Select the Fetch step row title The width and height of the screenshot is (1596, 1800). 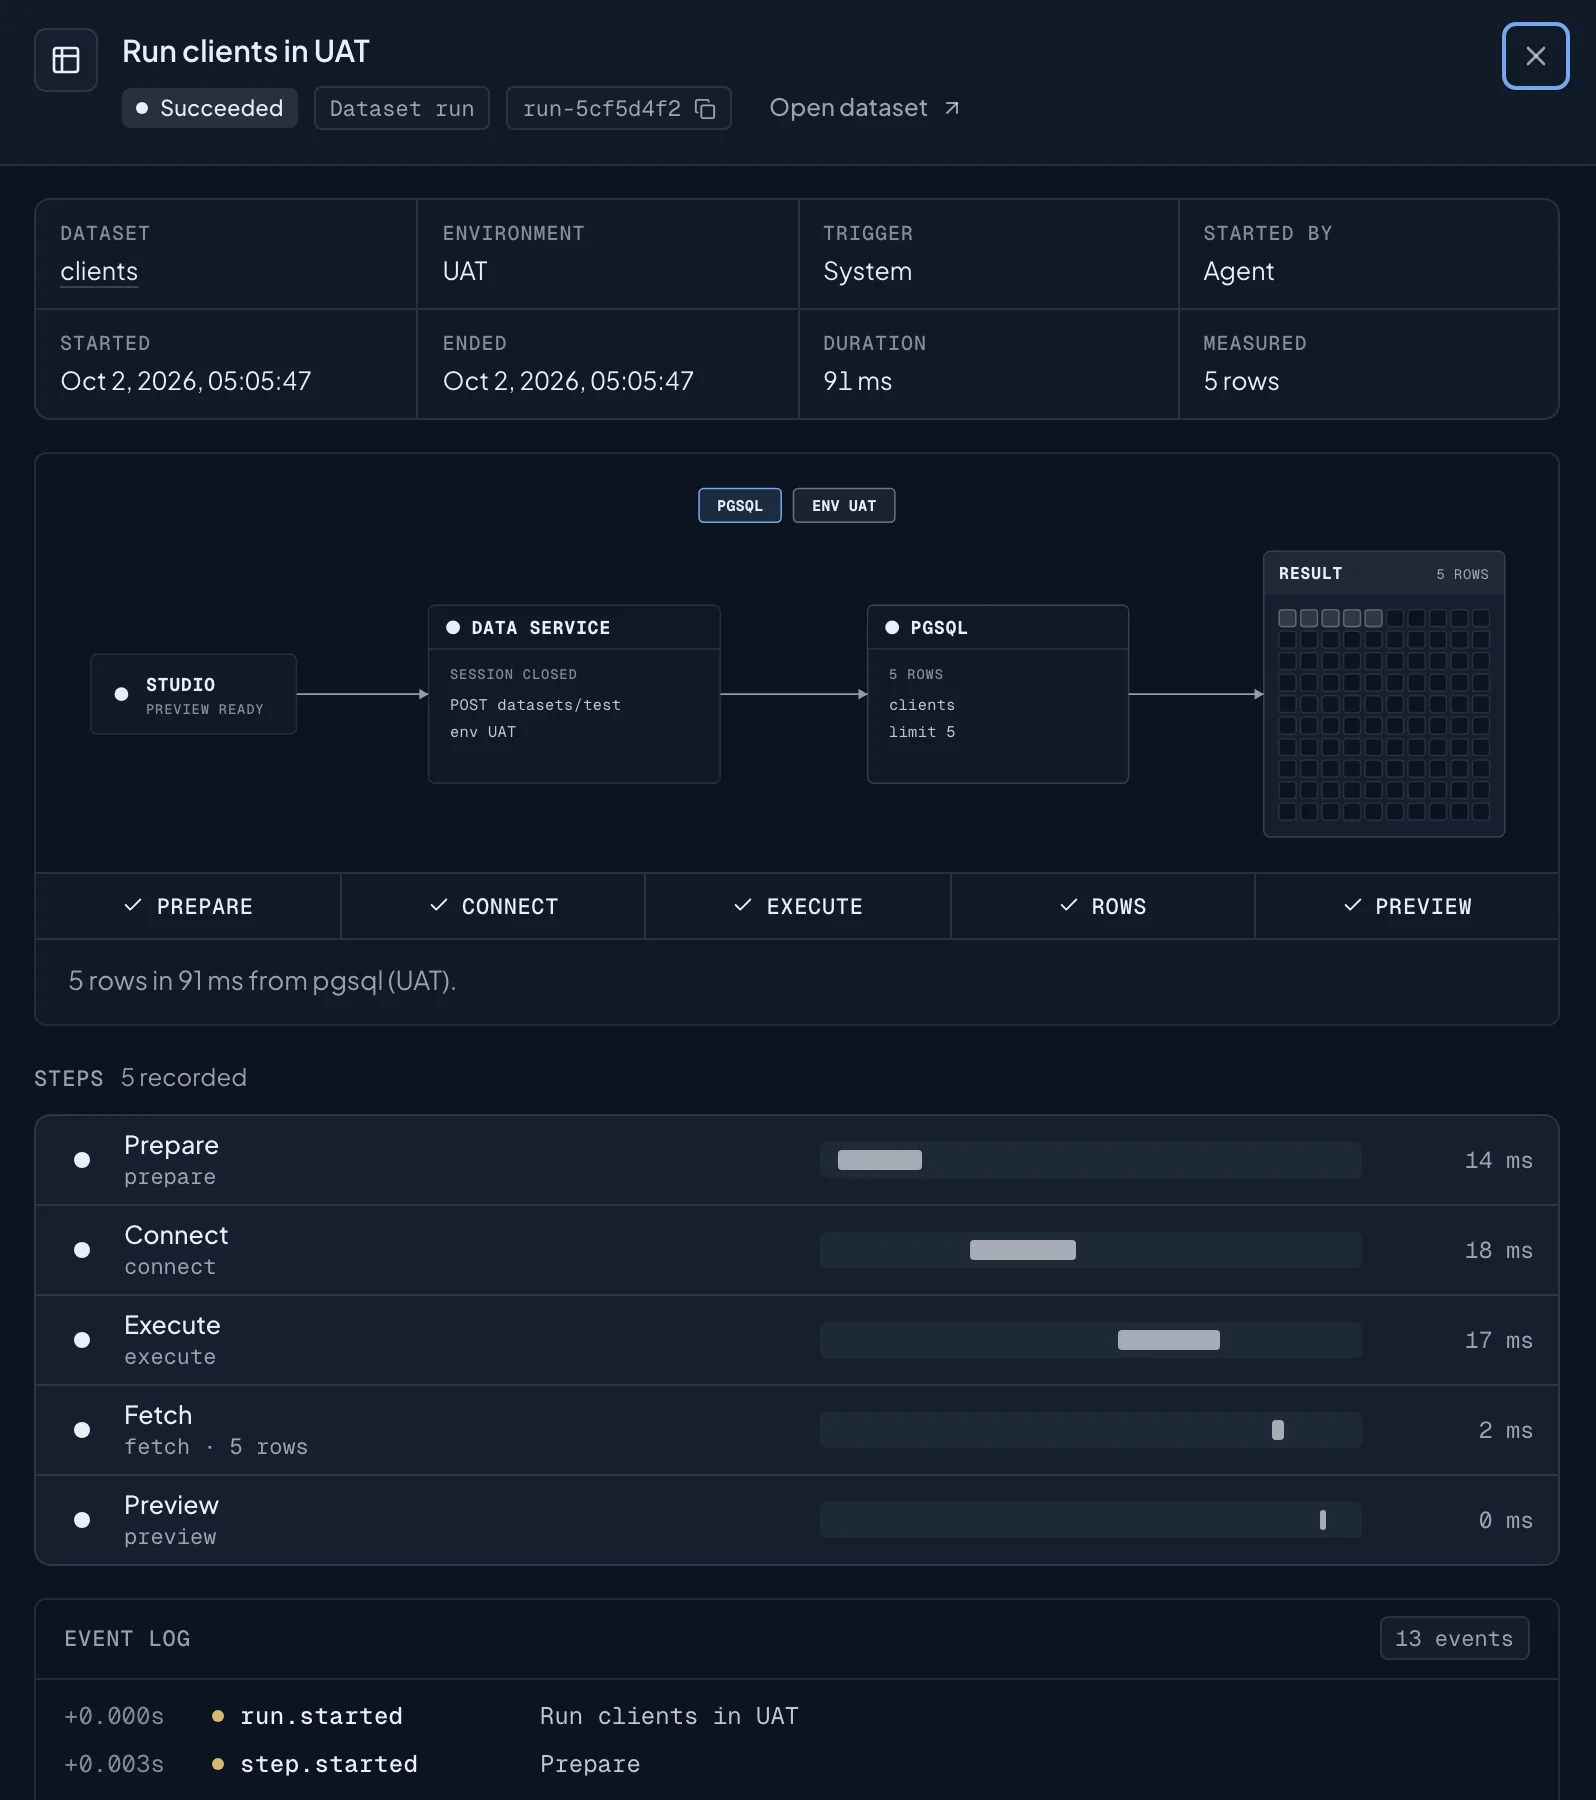point(158,1415)
